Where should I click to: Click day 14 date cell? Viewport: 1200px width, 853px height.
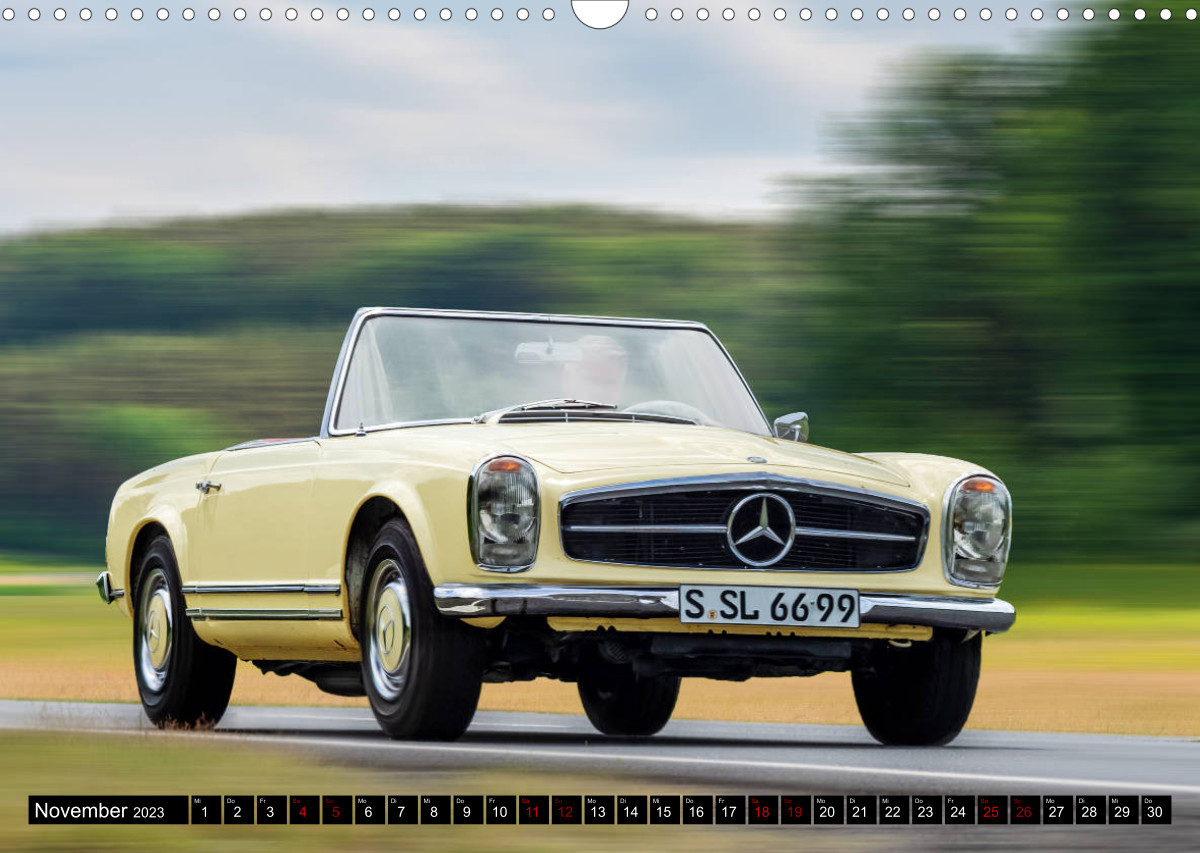(631, 810)
